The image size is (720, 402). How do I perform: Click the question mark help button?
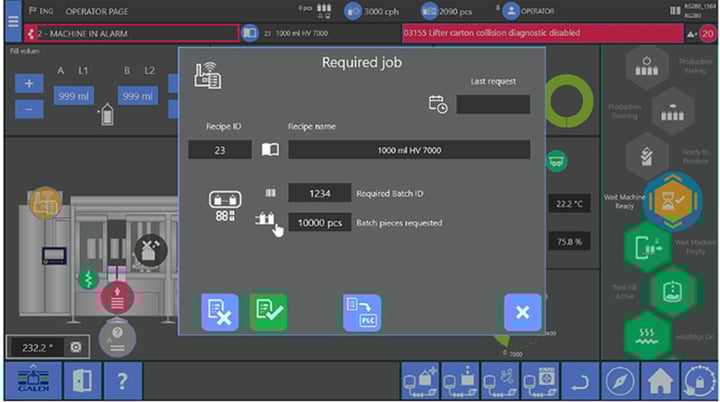click(122, 381)
